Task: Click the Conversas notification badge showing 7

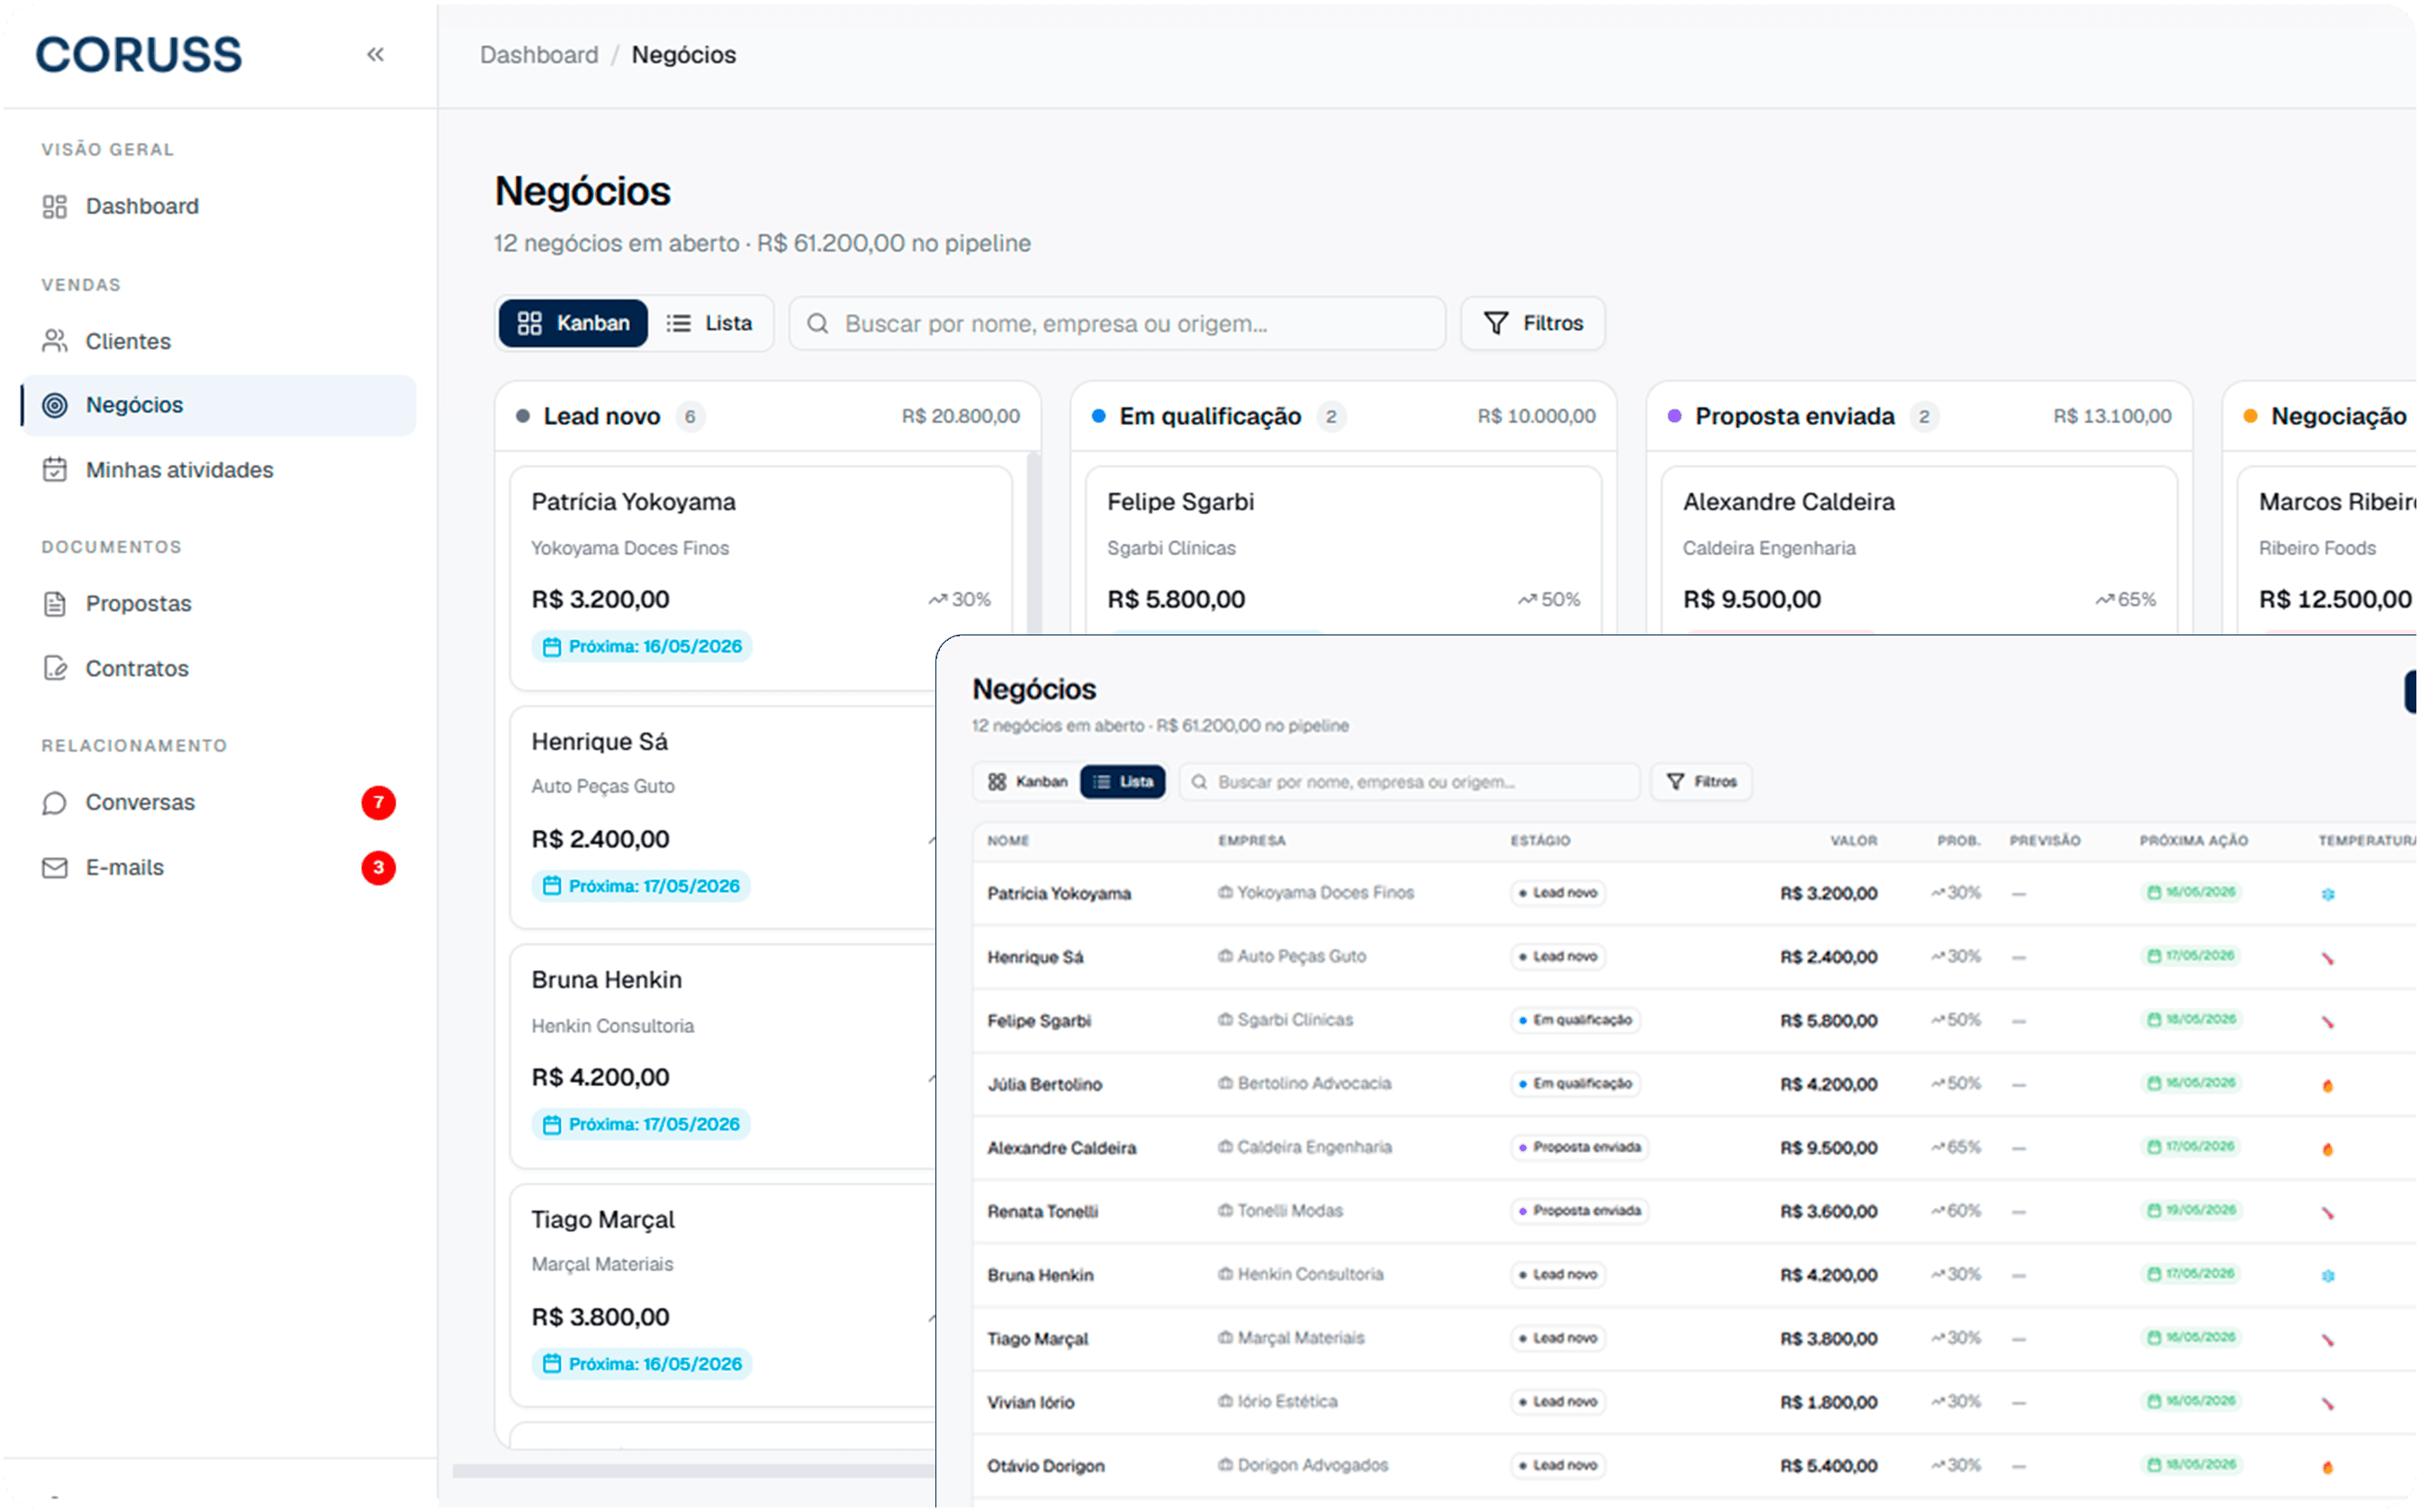Action: click(x=378, y=803)
